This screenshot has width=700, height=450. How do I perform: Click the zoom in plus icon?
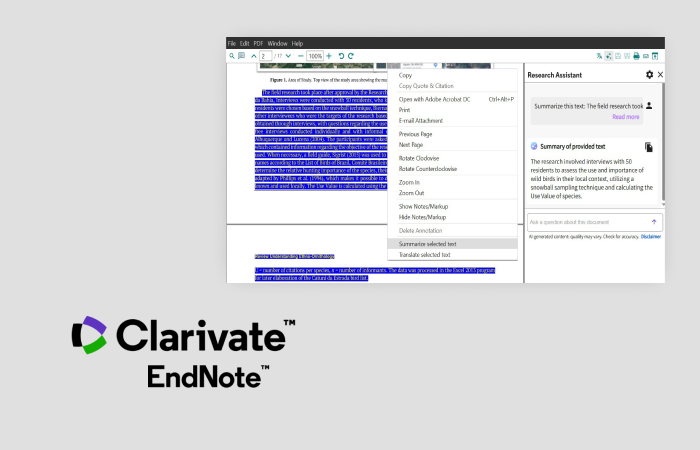click(x=329, y=56)
